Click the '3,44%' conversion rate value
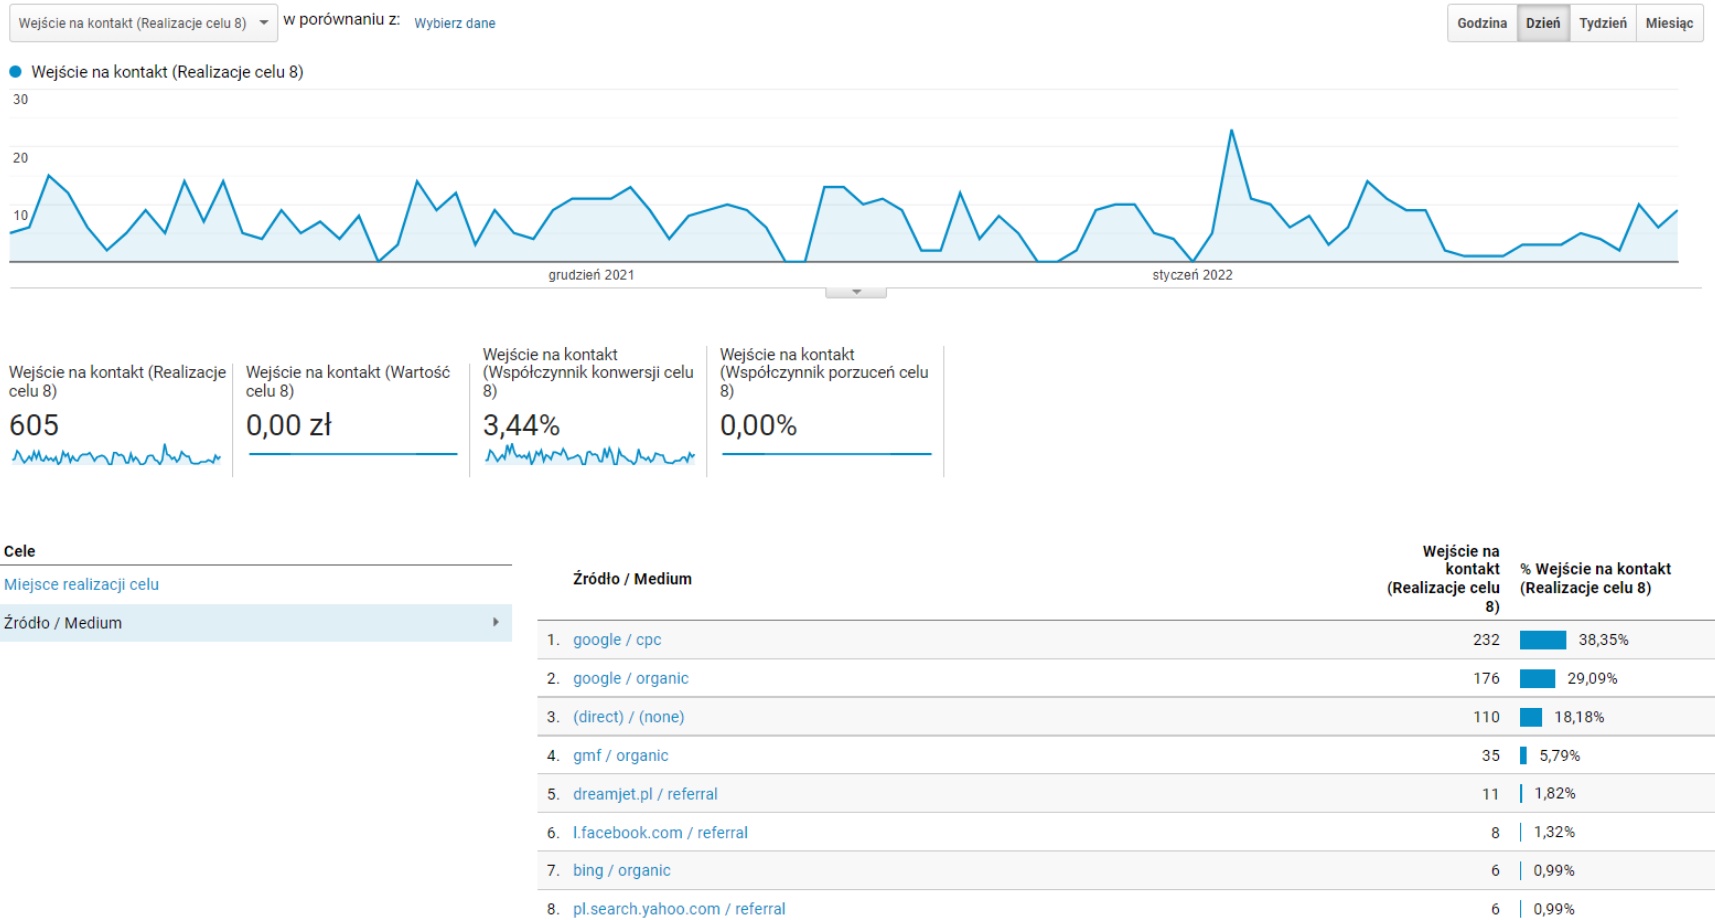 (521, 426)
